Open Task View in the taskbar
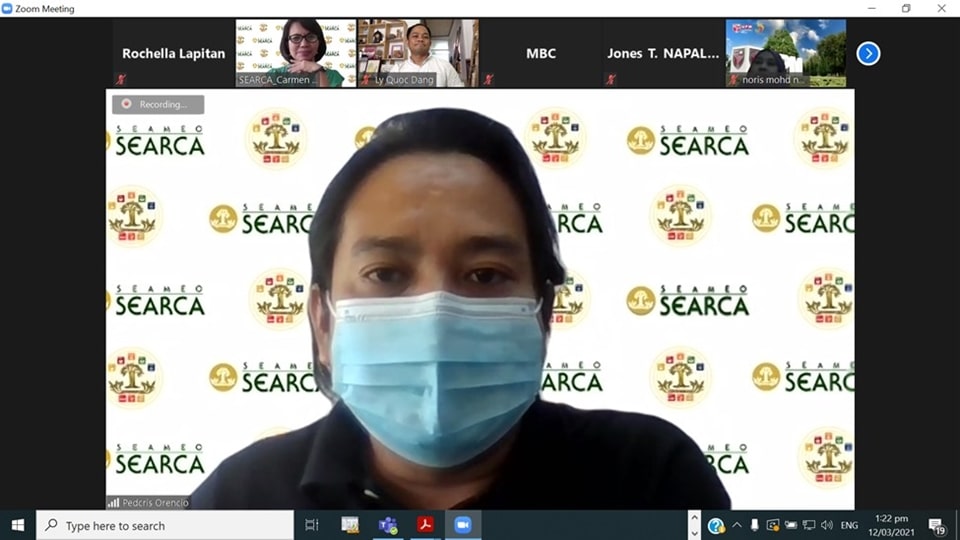Image resolution: width=960 pixels, height=540 pixels. coord(312,525)
